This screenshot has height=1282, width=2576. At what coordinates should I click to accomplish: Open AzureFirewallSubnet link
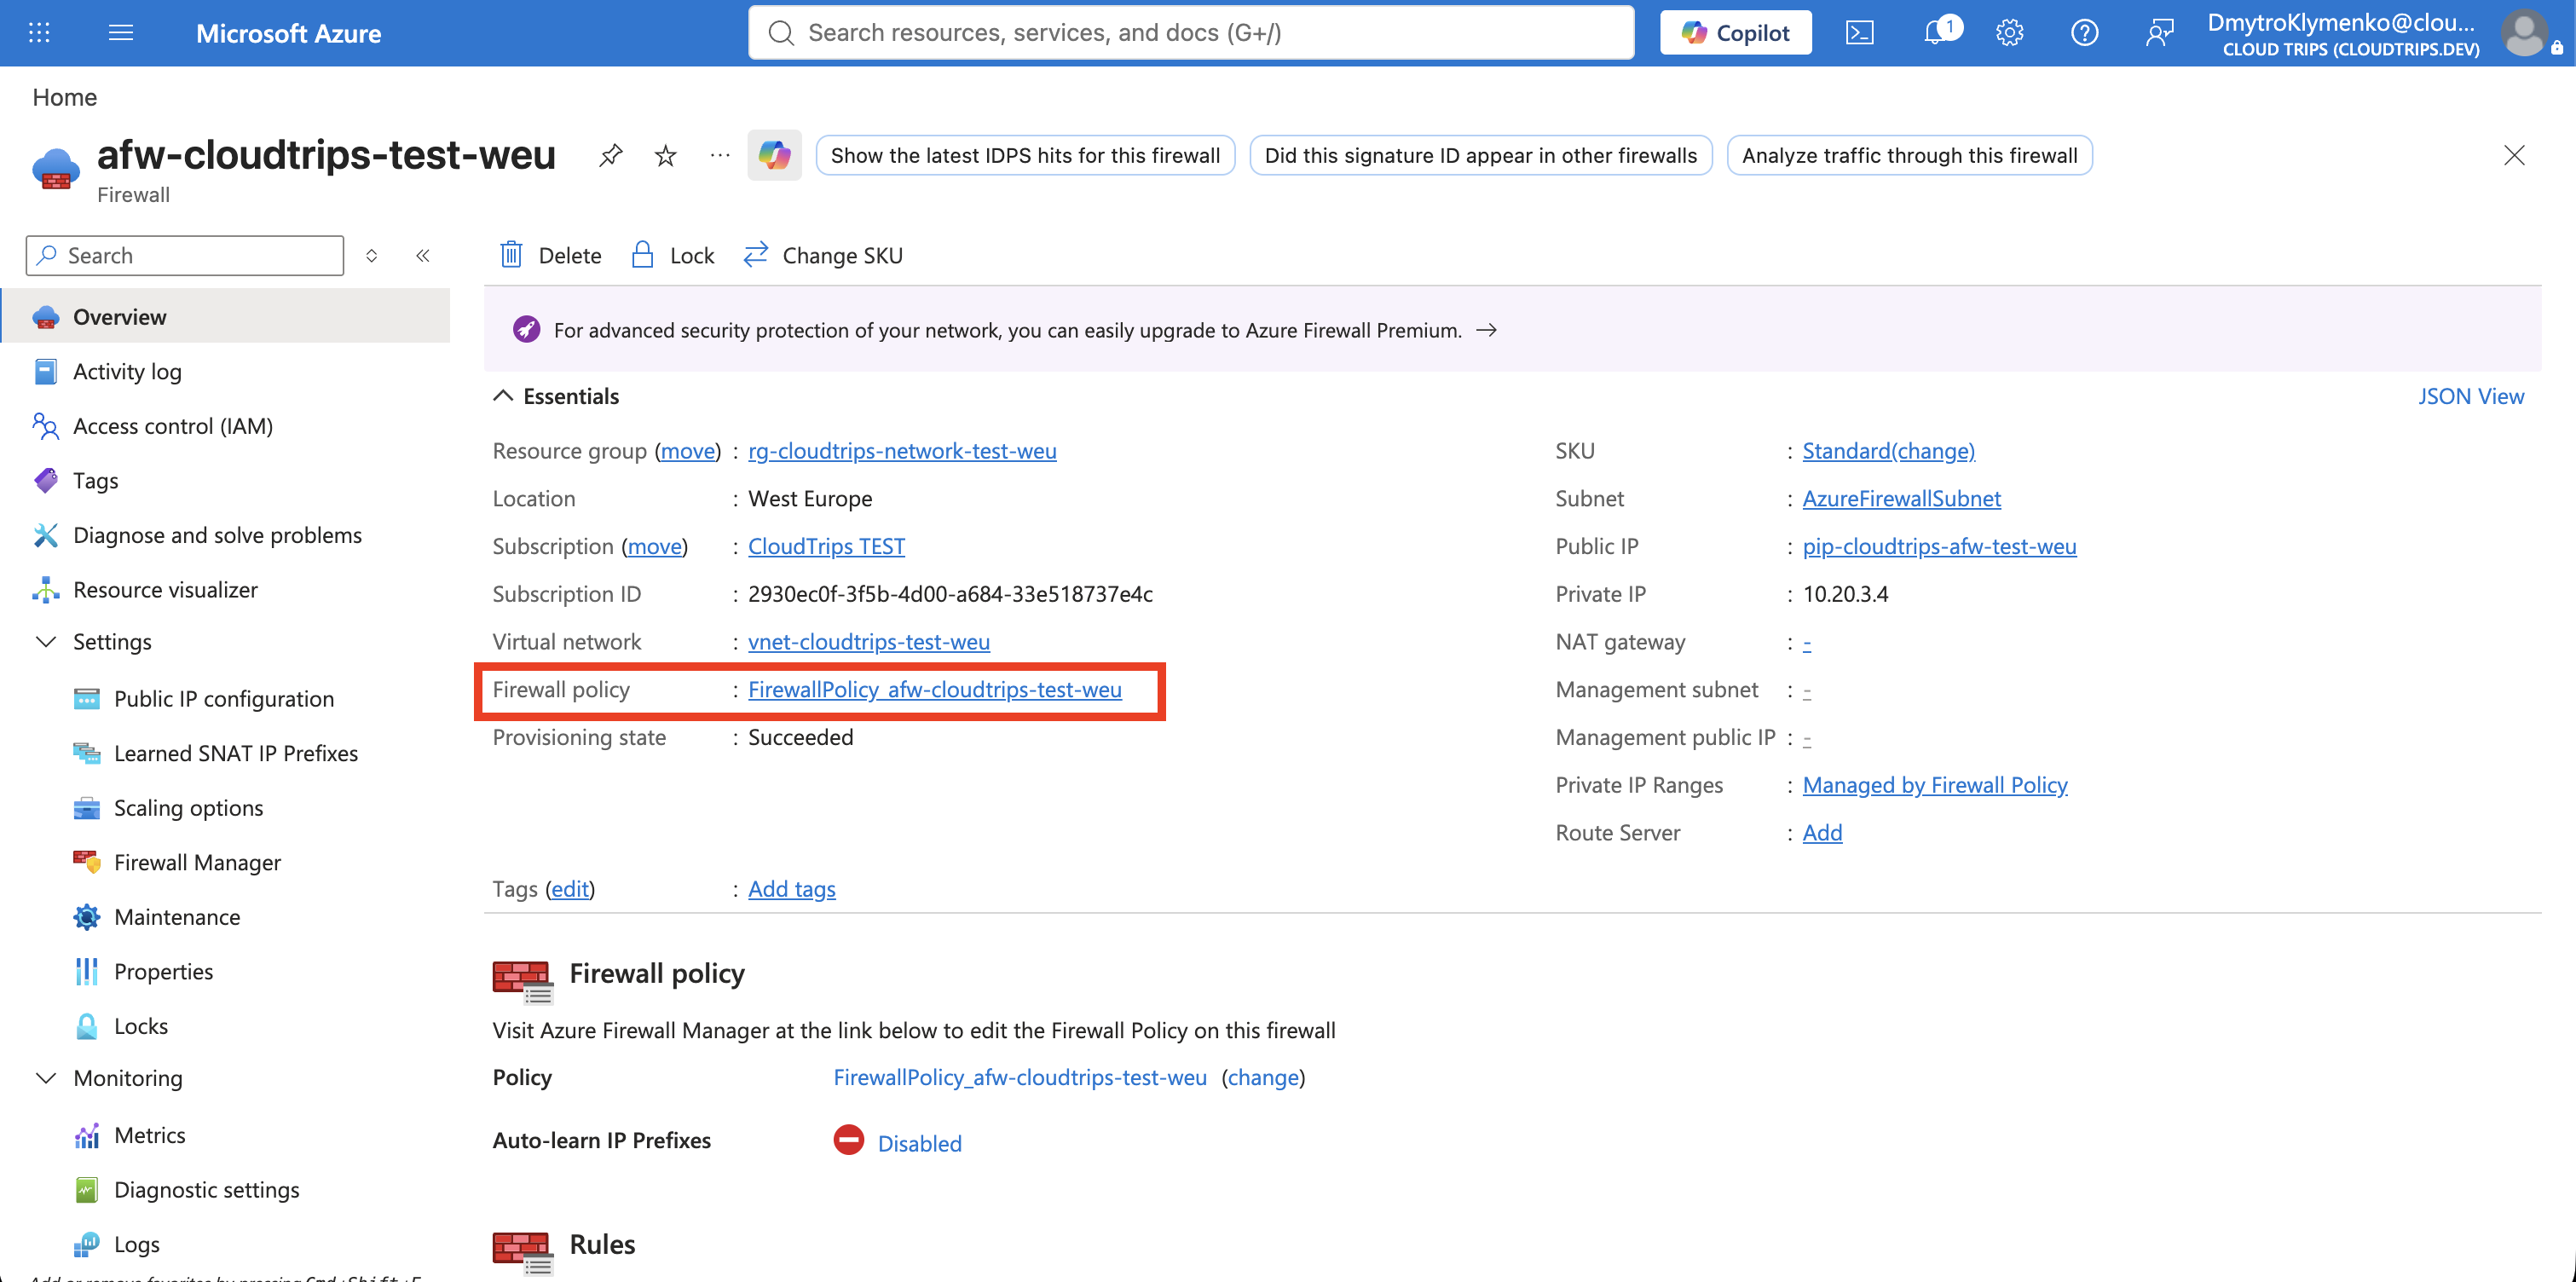click(x=1901, y=499)
